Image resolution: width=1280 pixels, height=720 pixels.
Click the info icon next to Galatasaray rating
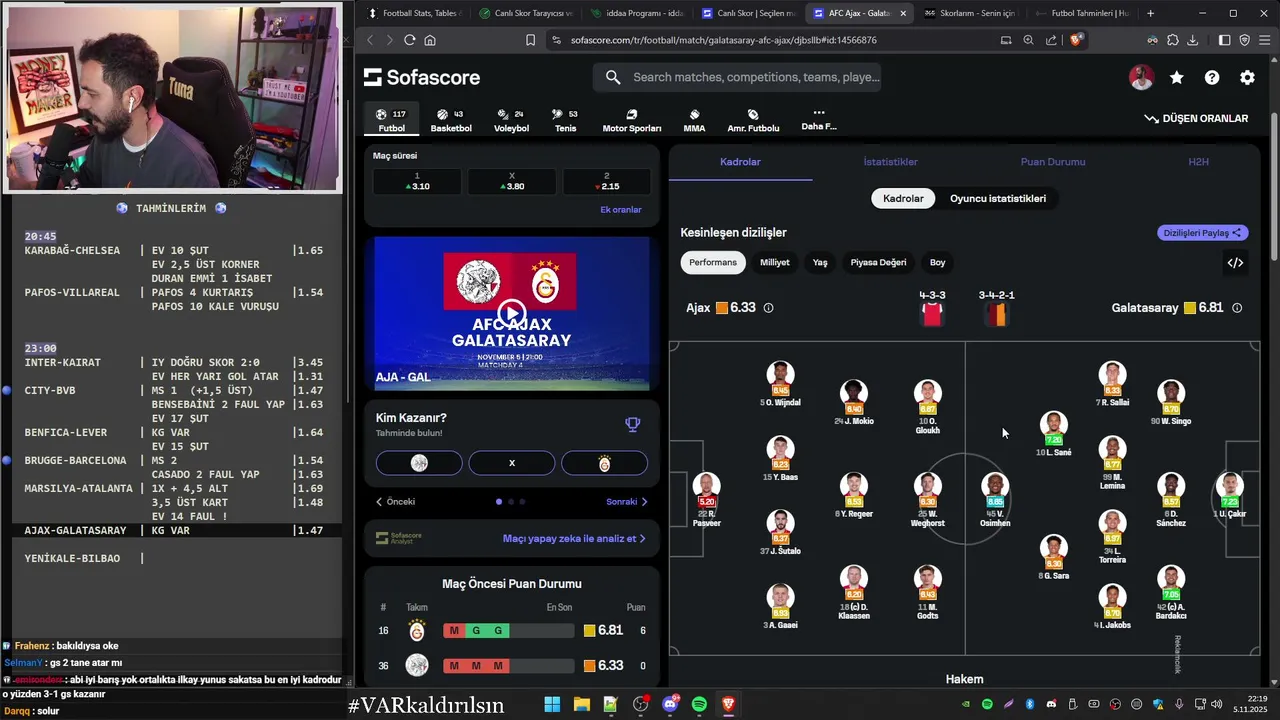point(1237,308)
